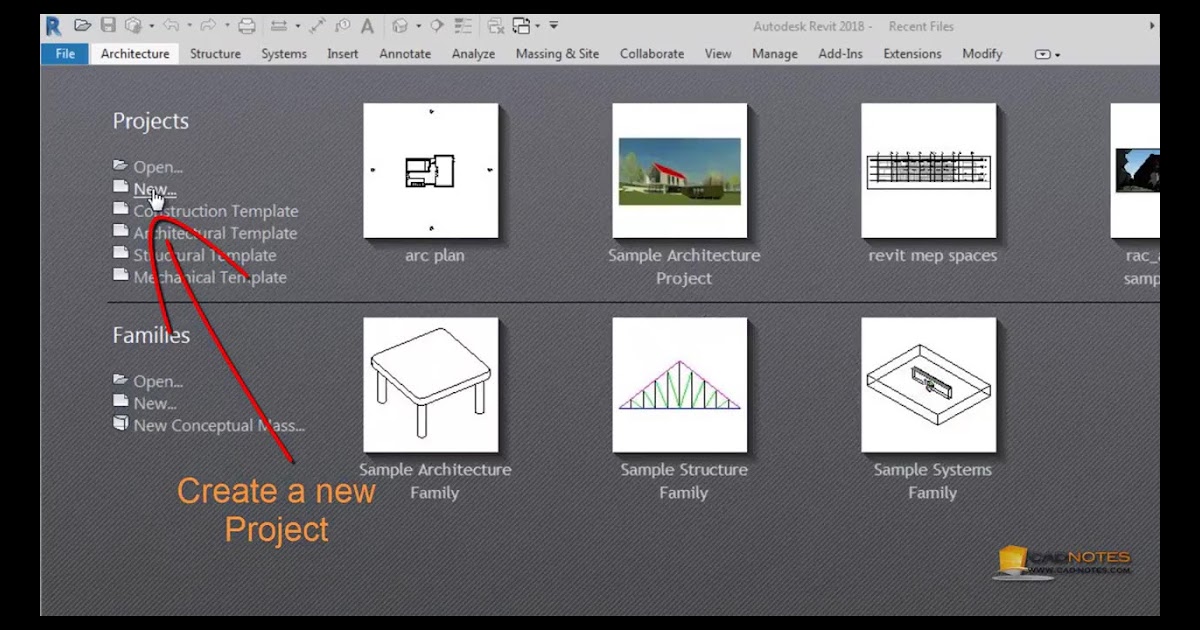Click the Tag by Category icon
The width and height of the screenshot is (1200, 630).
click(x=343, y=26)
